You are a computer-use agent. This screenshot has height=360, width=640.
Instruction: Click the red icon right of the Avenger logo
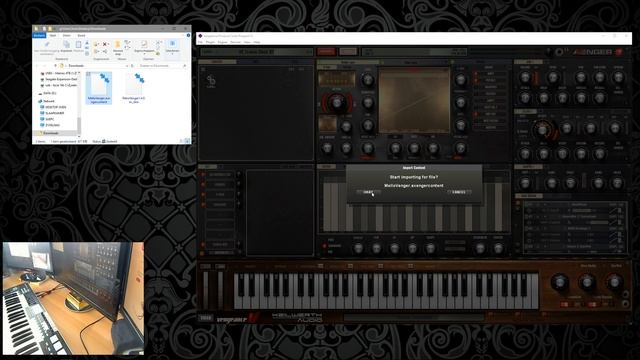coord(620,52)
